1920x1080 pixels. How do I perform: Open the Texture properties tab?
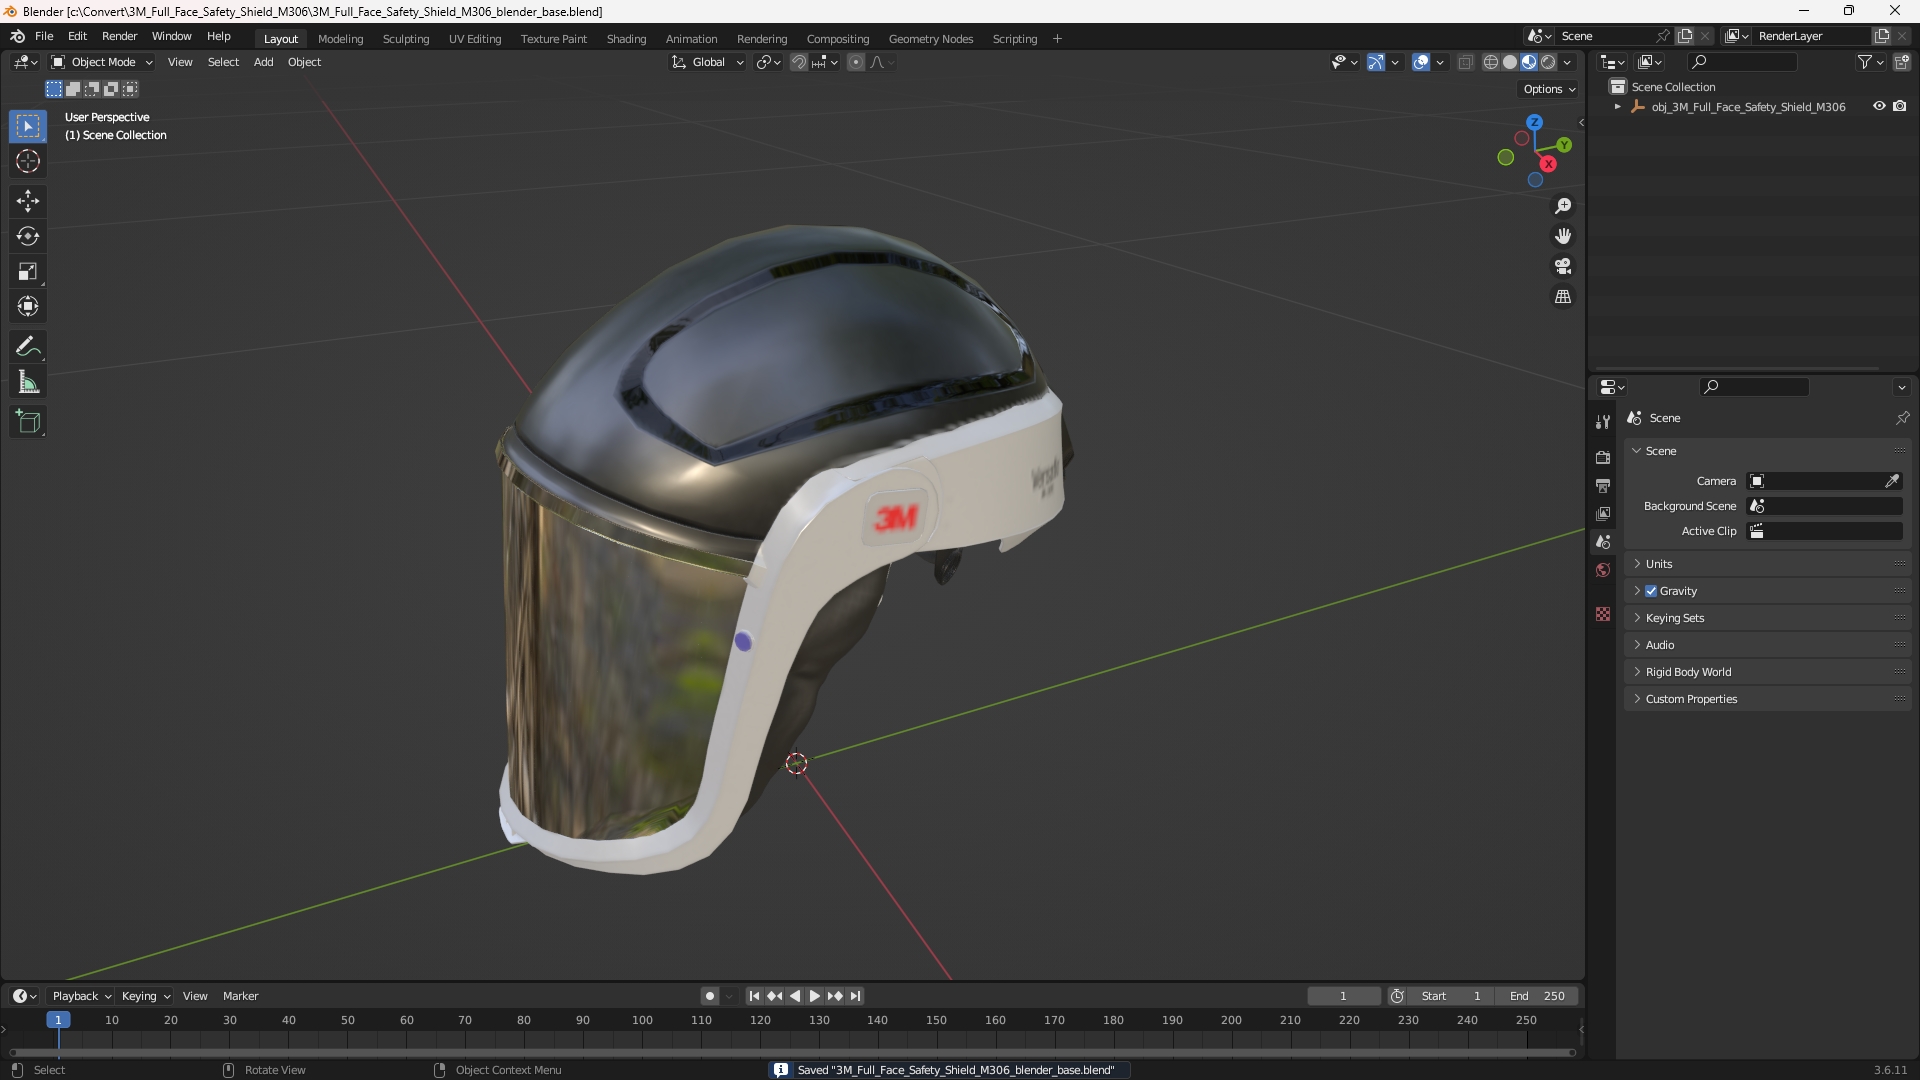pos(1603,614)
